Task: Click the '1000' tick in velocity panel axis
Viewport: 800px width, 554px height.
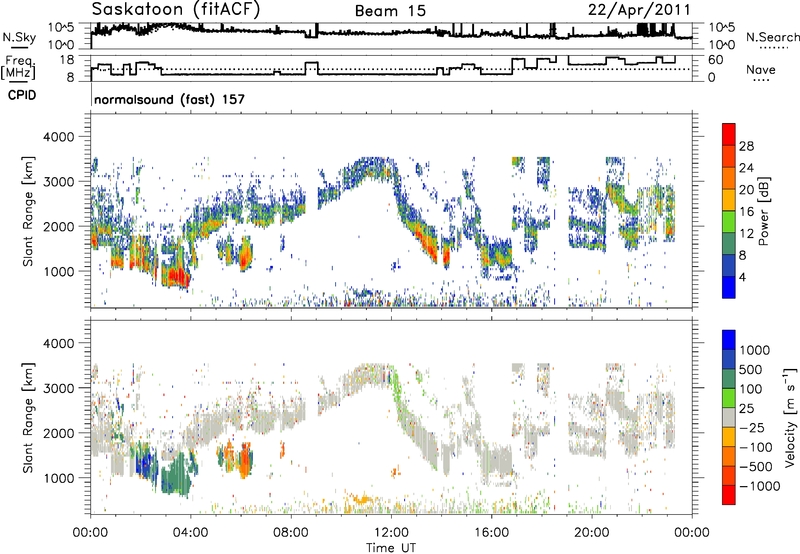Action: point(58,478)
